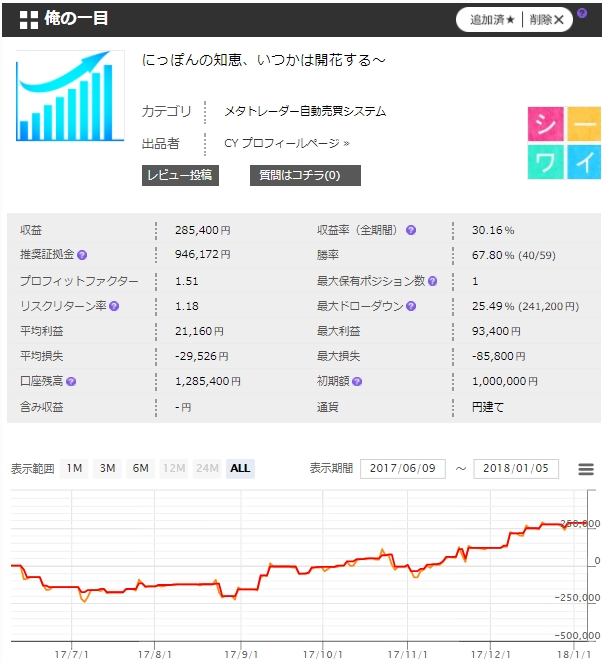Viewport: 602px width, 662px height.
Task: Click help icon beside 収益率（全期間）
Action: pyautogui.click(x=411, y=230)
